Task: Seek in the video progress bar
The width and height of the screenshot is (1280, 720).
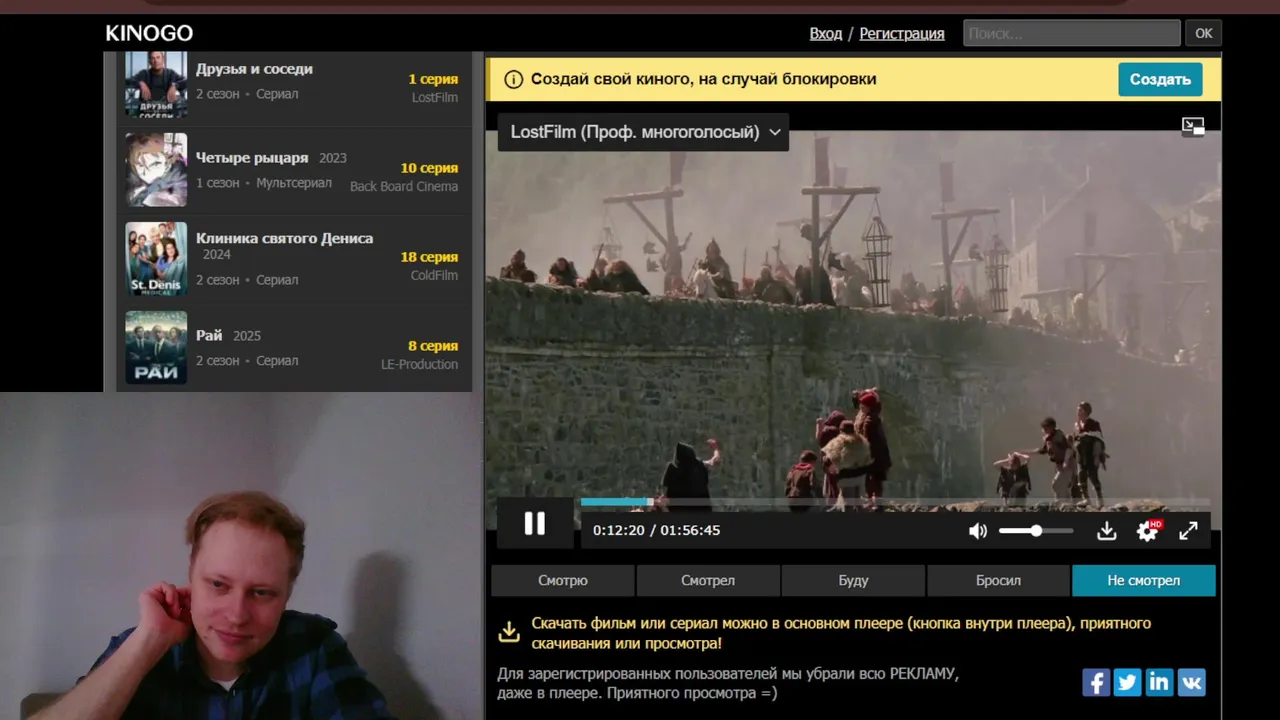Action: (895, 502)
